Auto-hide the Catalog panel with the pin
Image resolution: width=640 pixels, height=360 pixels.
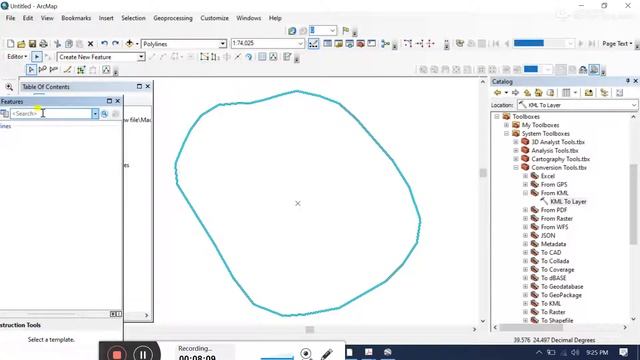click(x=628, y=81)
